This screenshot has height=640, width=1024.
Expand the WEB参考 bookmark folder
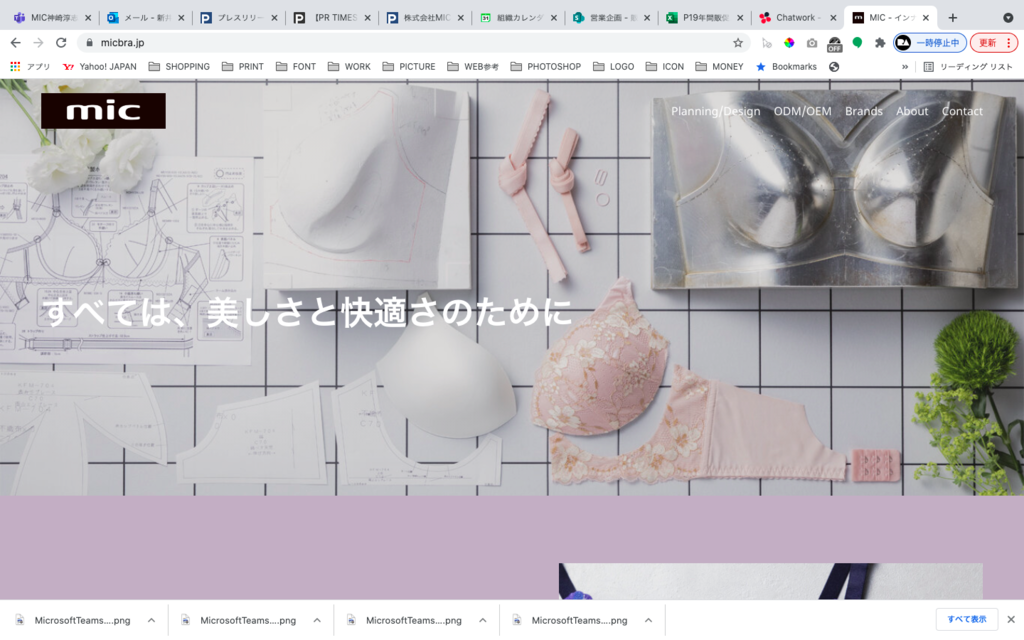click(473, 67)
